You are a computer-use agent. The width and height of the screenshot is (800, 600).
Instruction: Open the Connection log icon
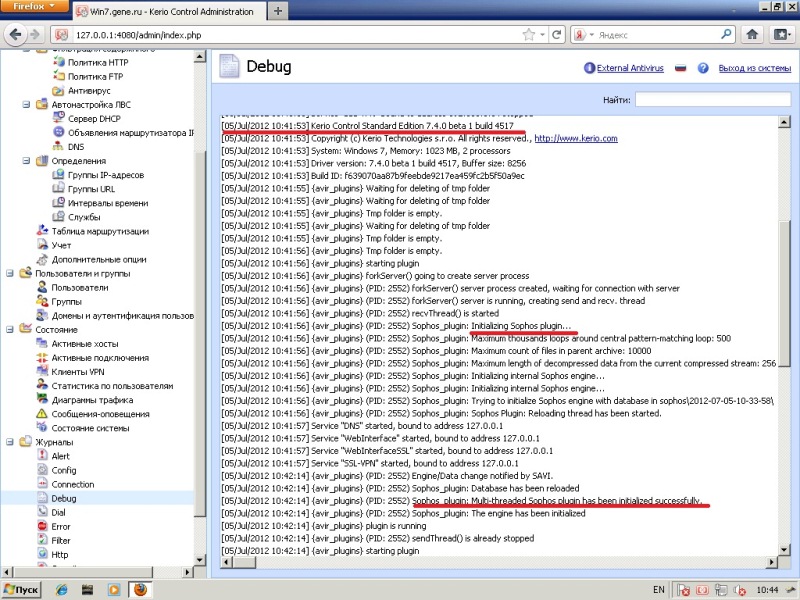(42, 484)
